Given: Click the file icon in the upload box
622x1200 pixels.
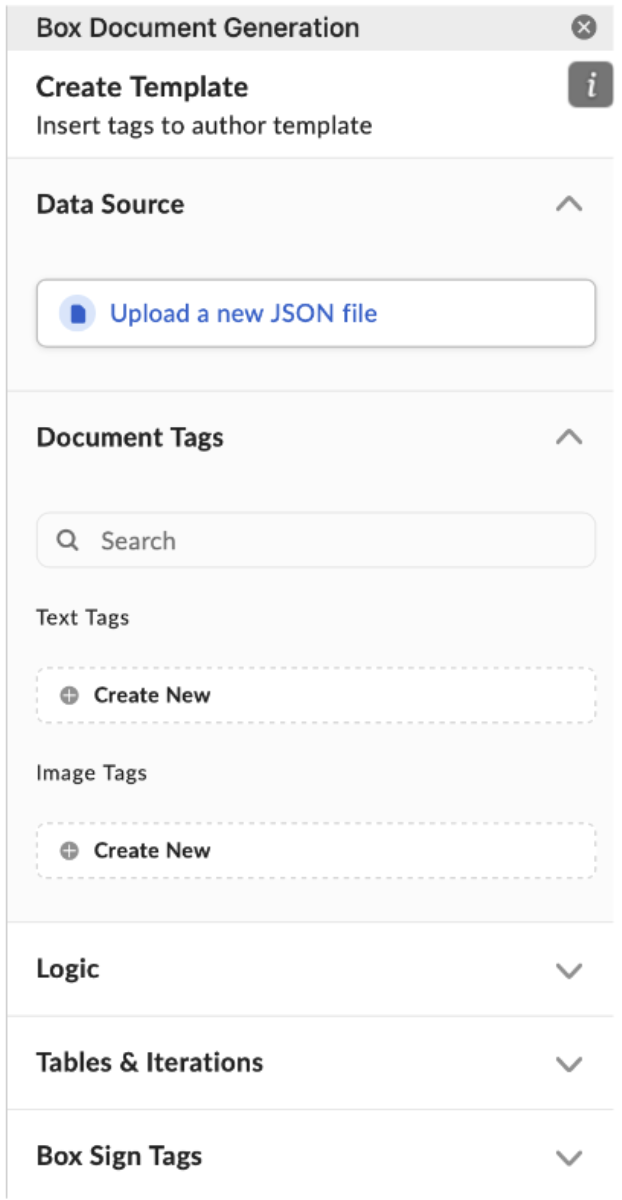Looking at the screenshot, I should click(x=77, y=314).
